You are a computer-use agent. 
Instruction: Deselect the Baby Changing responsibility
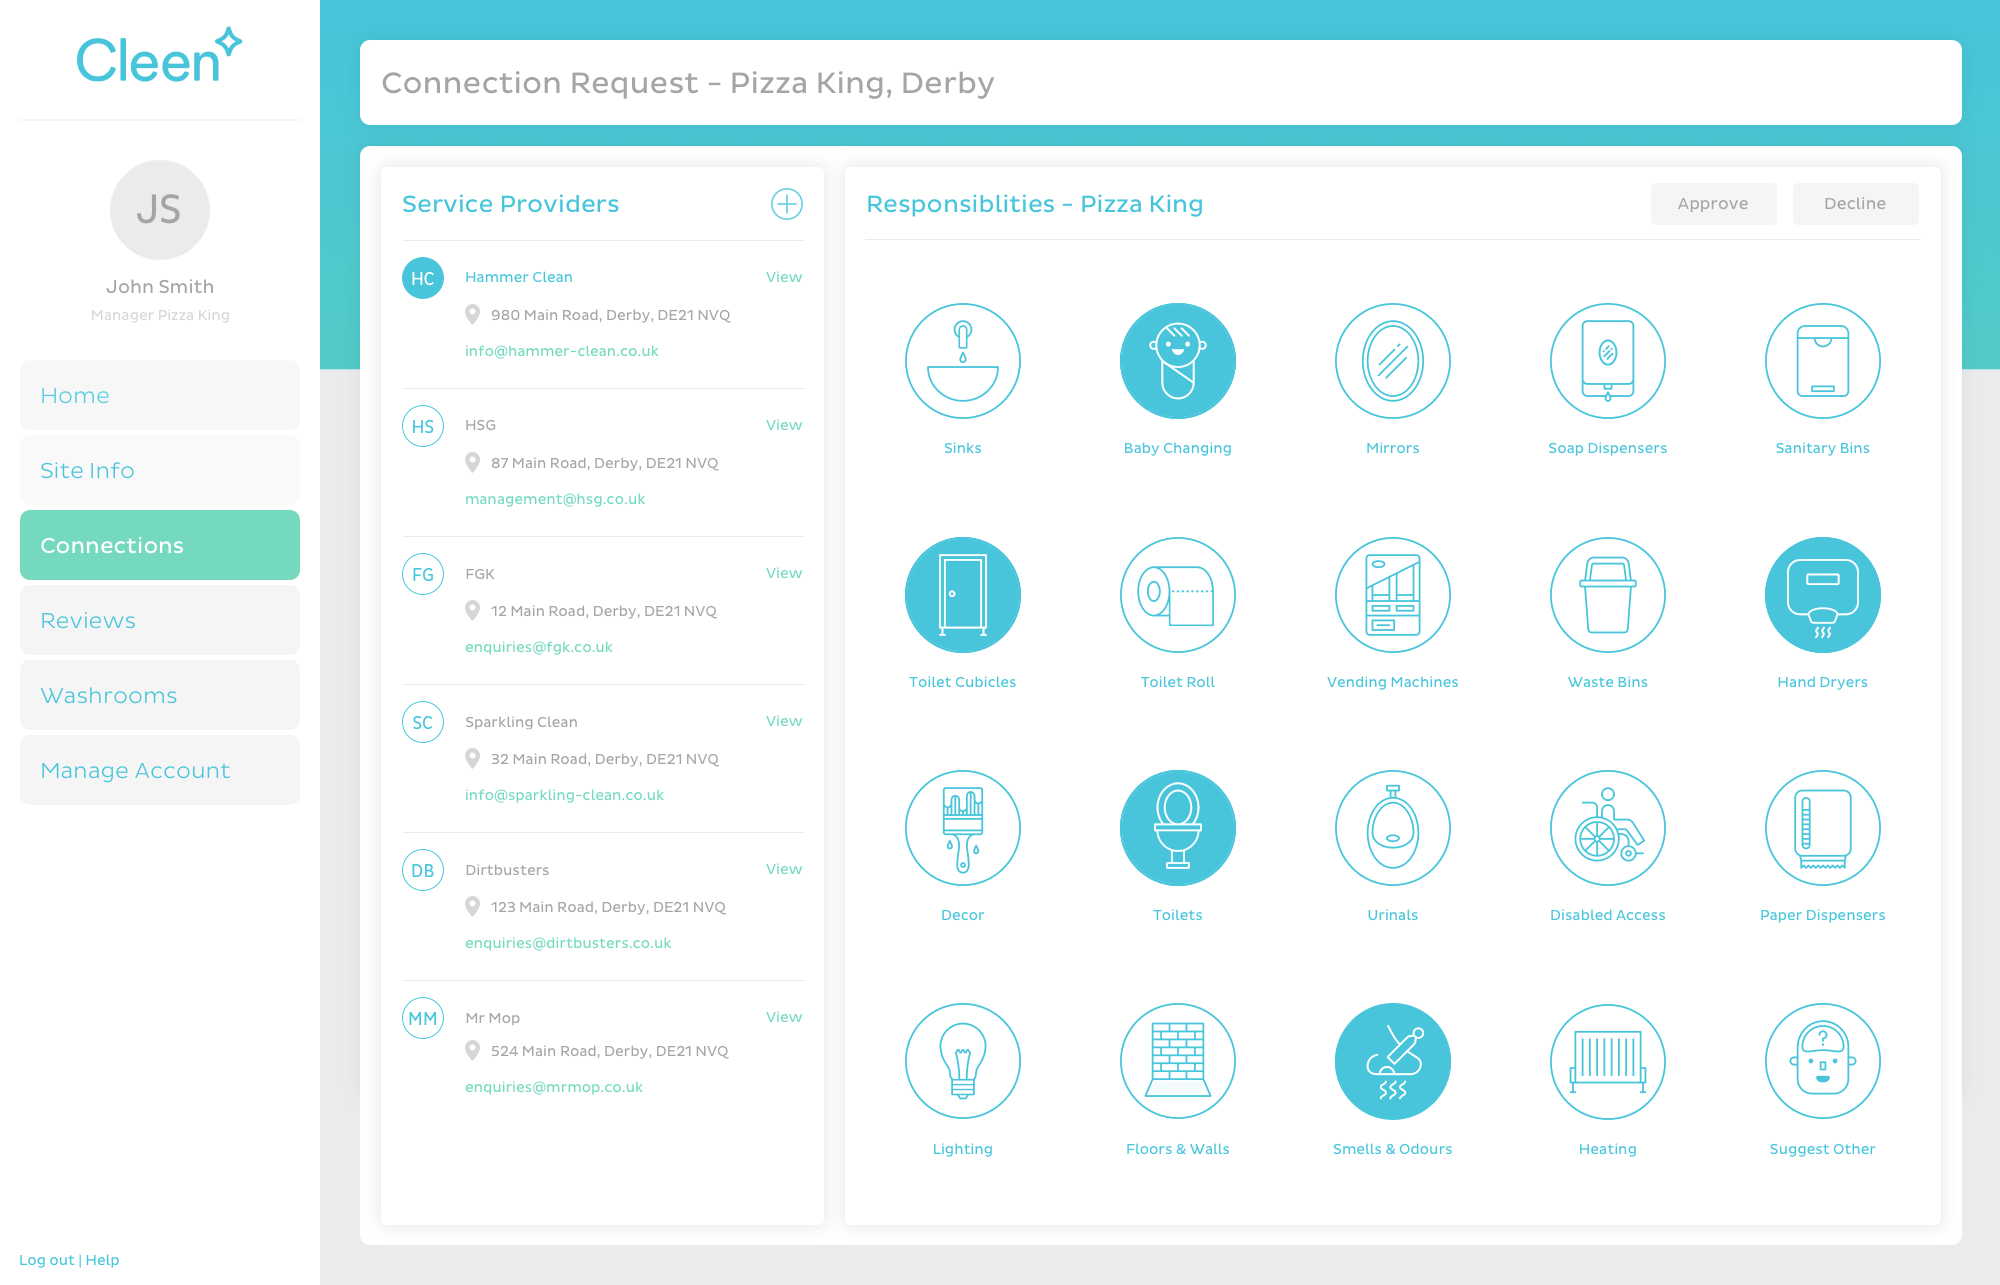coord(1177,361)
